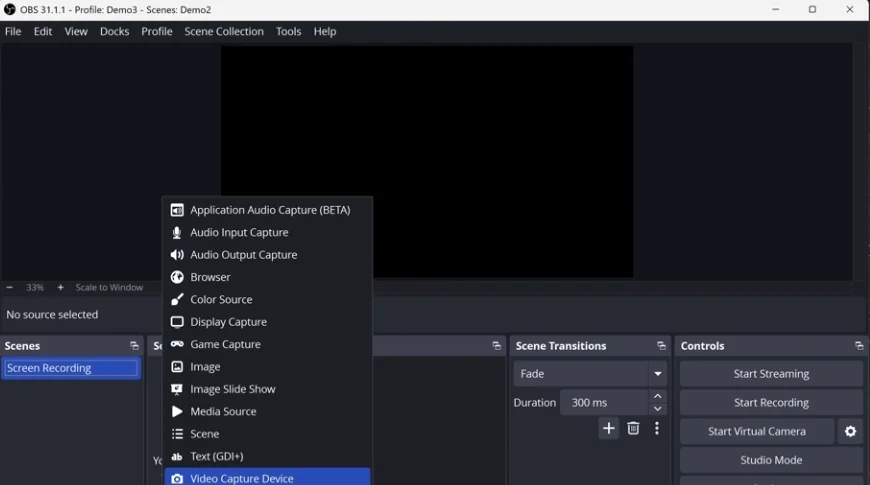Add a Text (GDI+) source
Viewport: 870px width, 485px height.
[x=267, y=456]
